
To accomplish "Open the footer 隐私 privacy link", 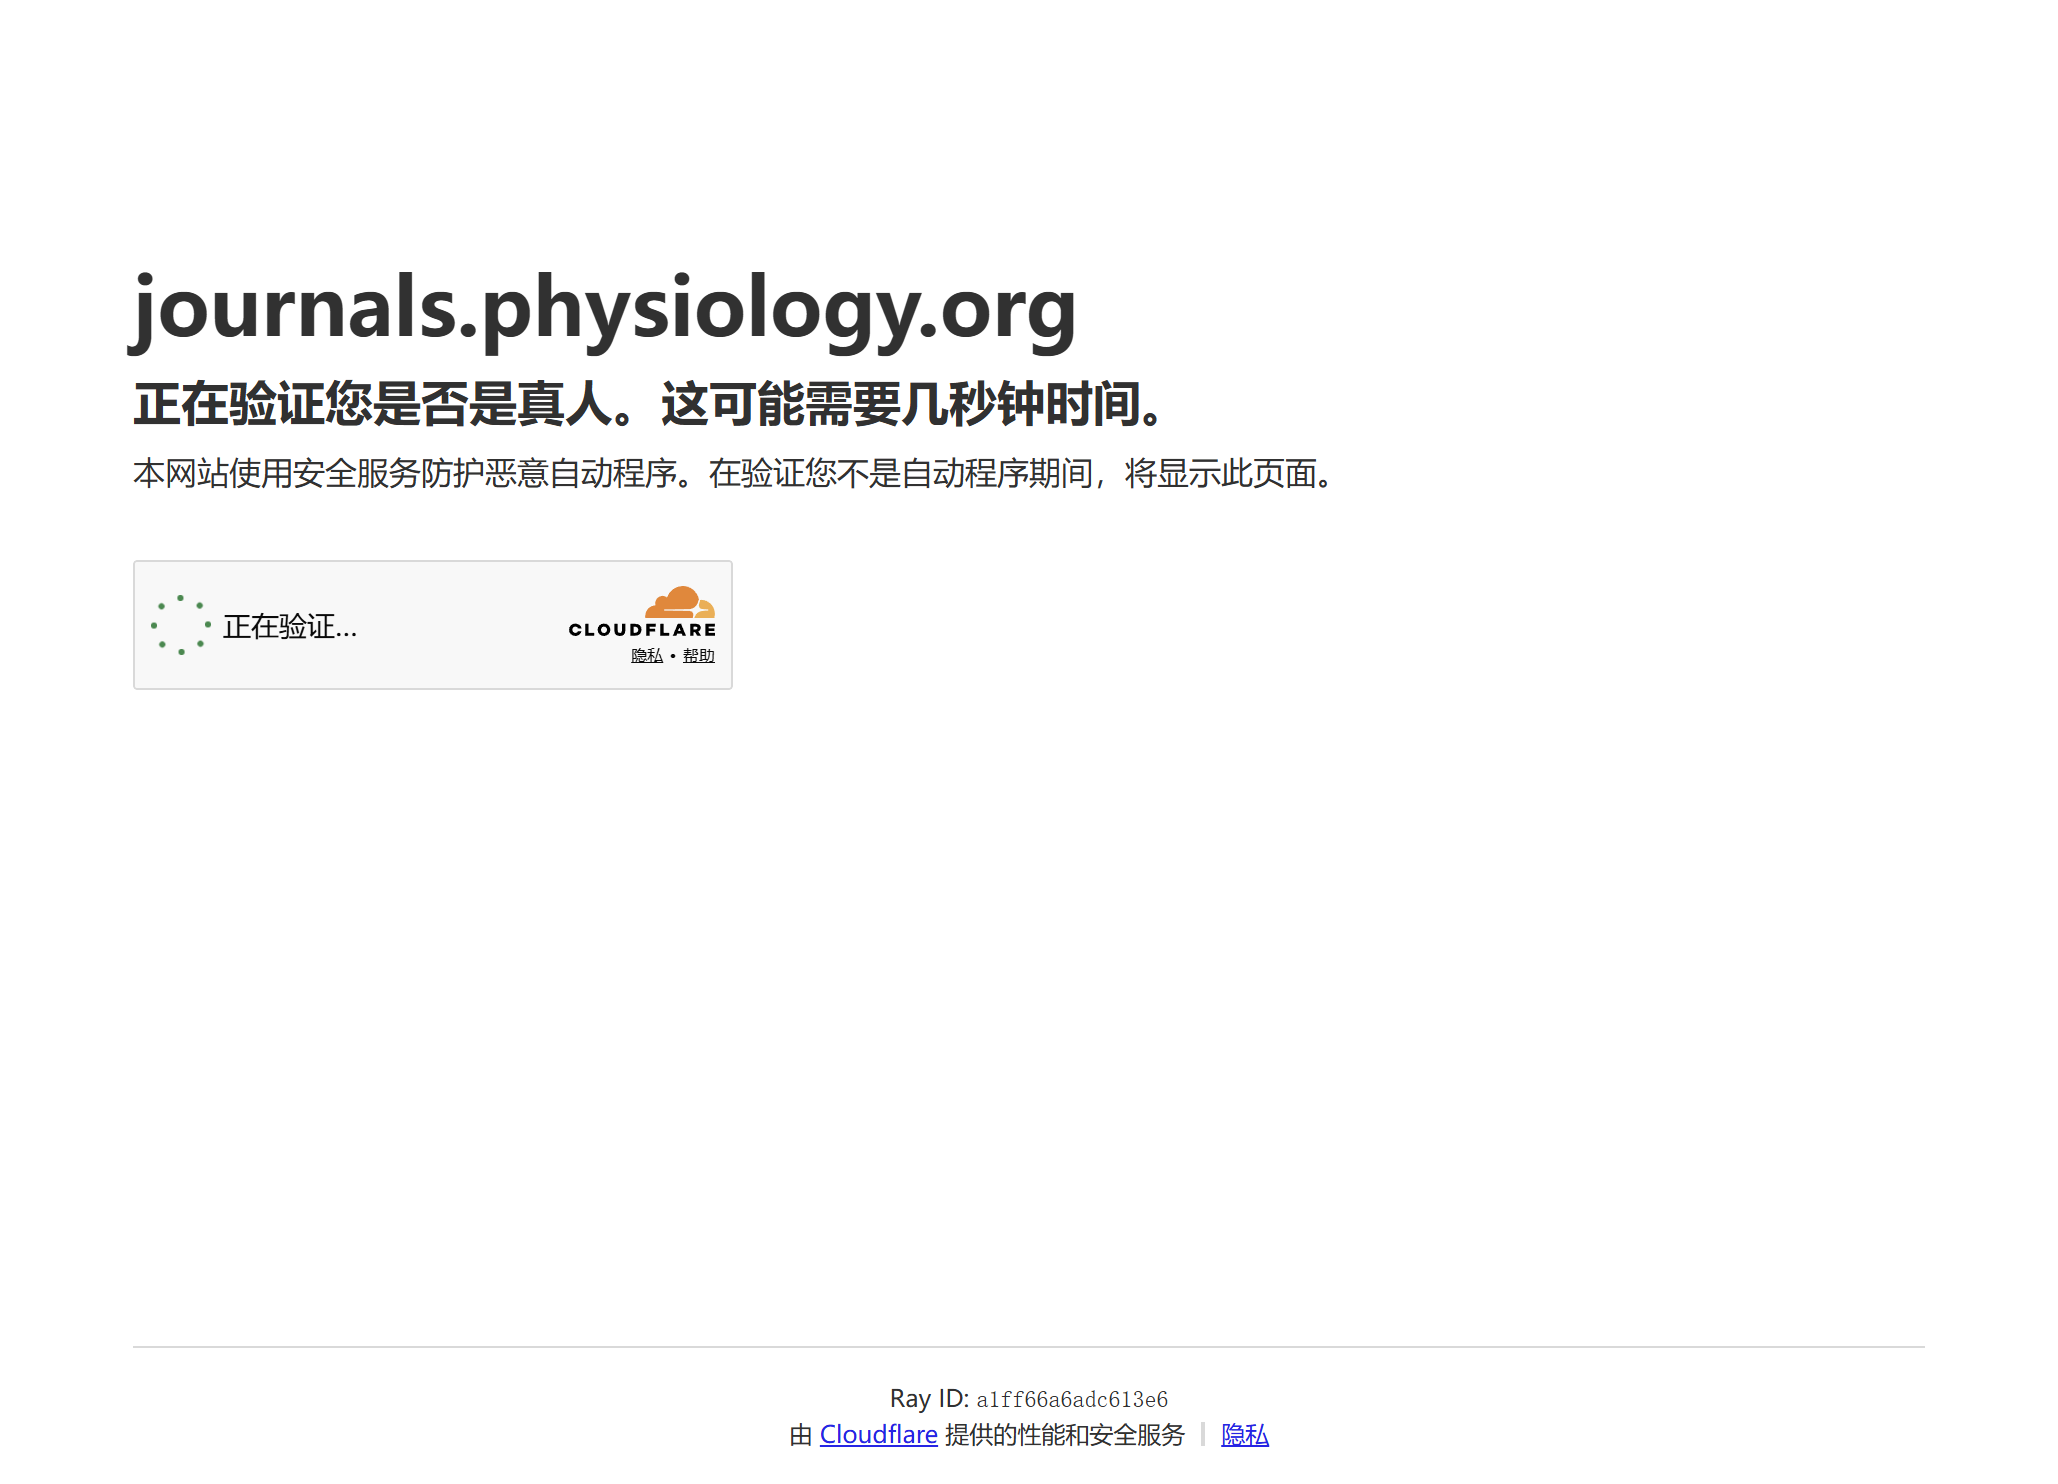I will 1245,1434.
